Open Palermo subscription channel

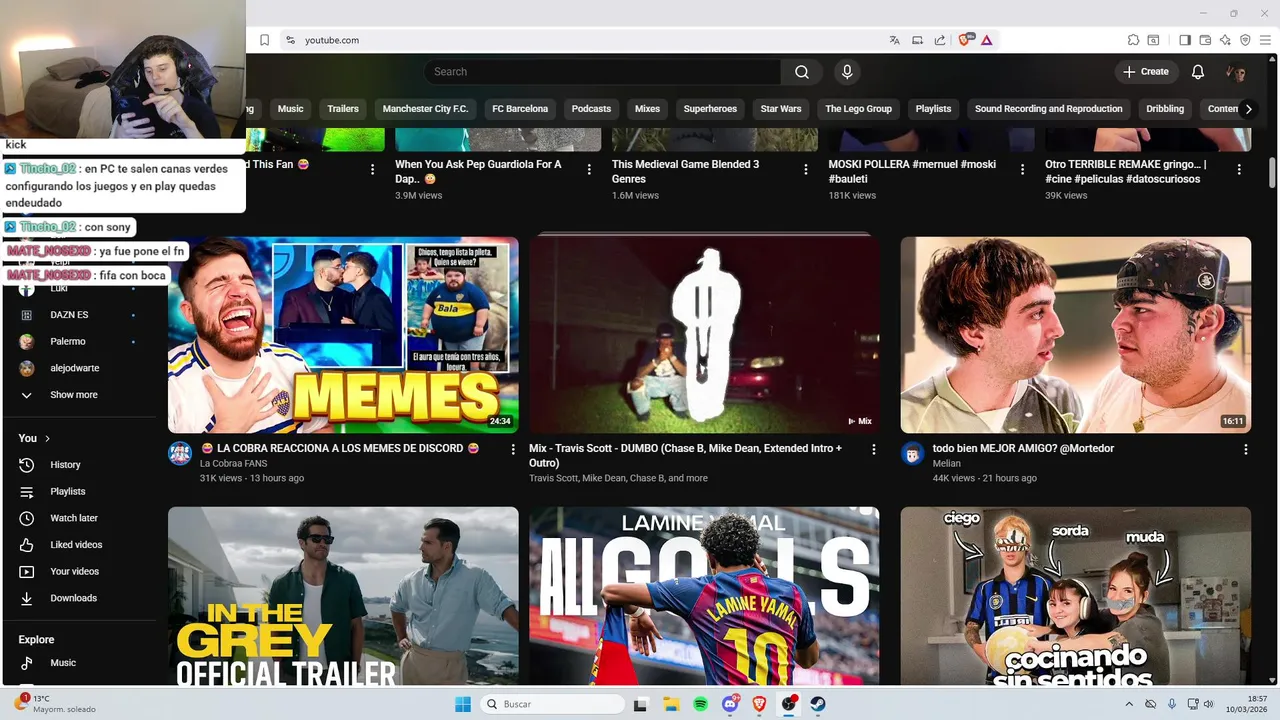[78, 342]
